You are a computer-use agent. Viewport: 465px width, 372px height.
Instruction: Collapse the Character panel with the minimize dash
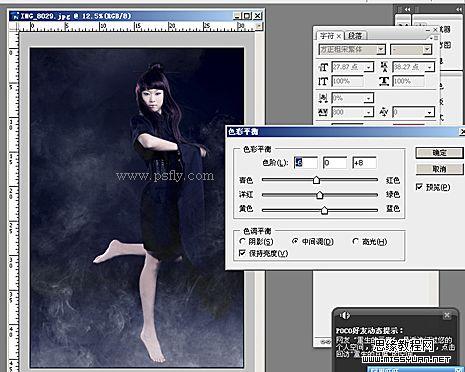coord(428,30)
